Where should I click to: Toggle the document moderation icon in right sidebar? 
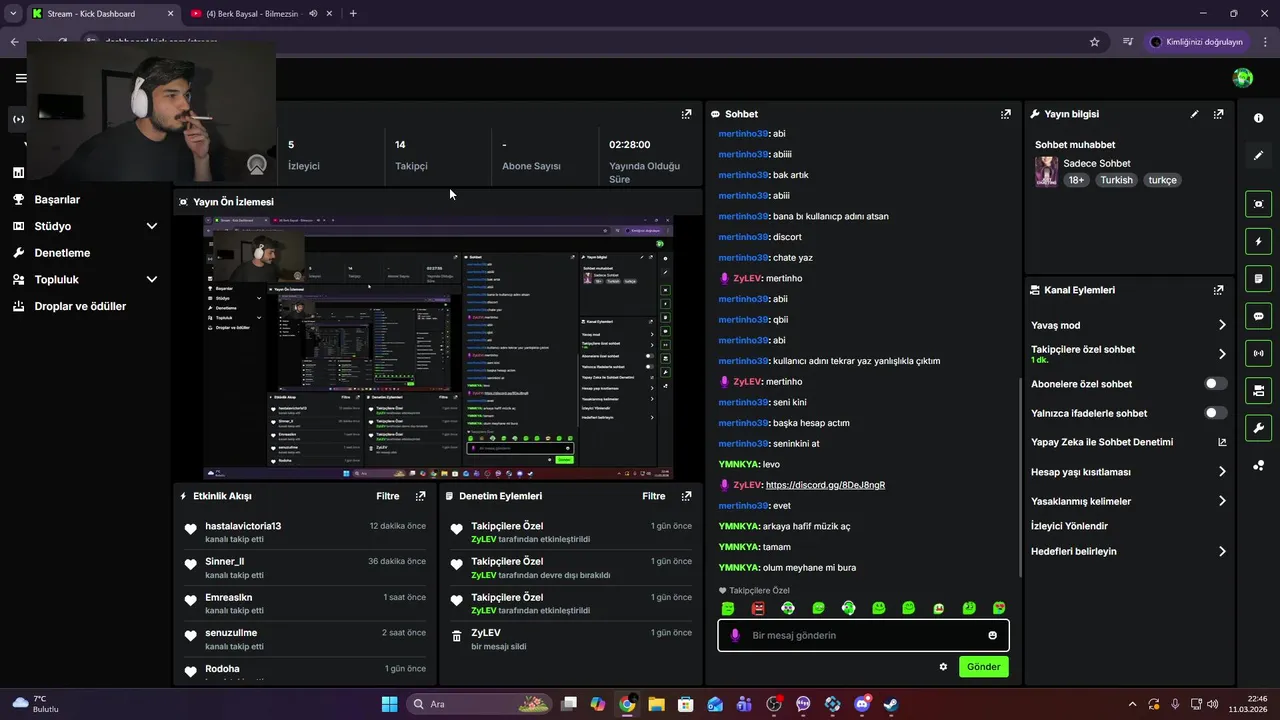point(1258,278)
